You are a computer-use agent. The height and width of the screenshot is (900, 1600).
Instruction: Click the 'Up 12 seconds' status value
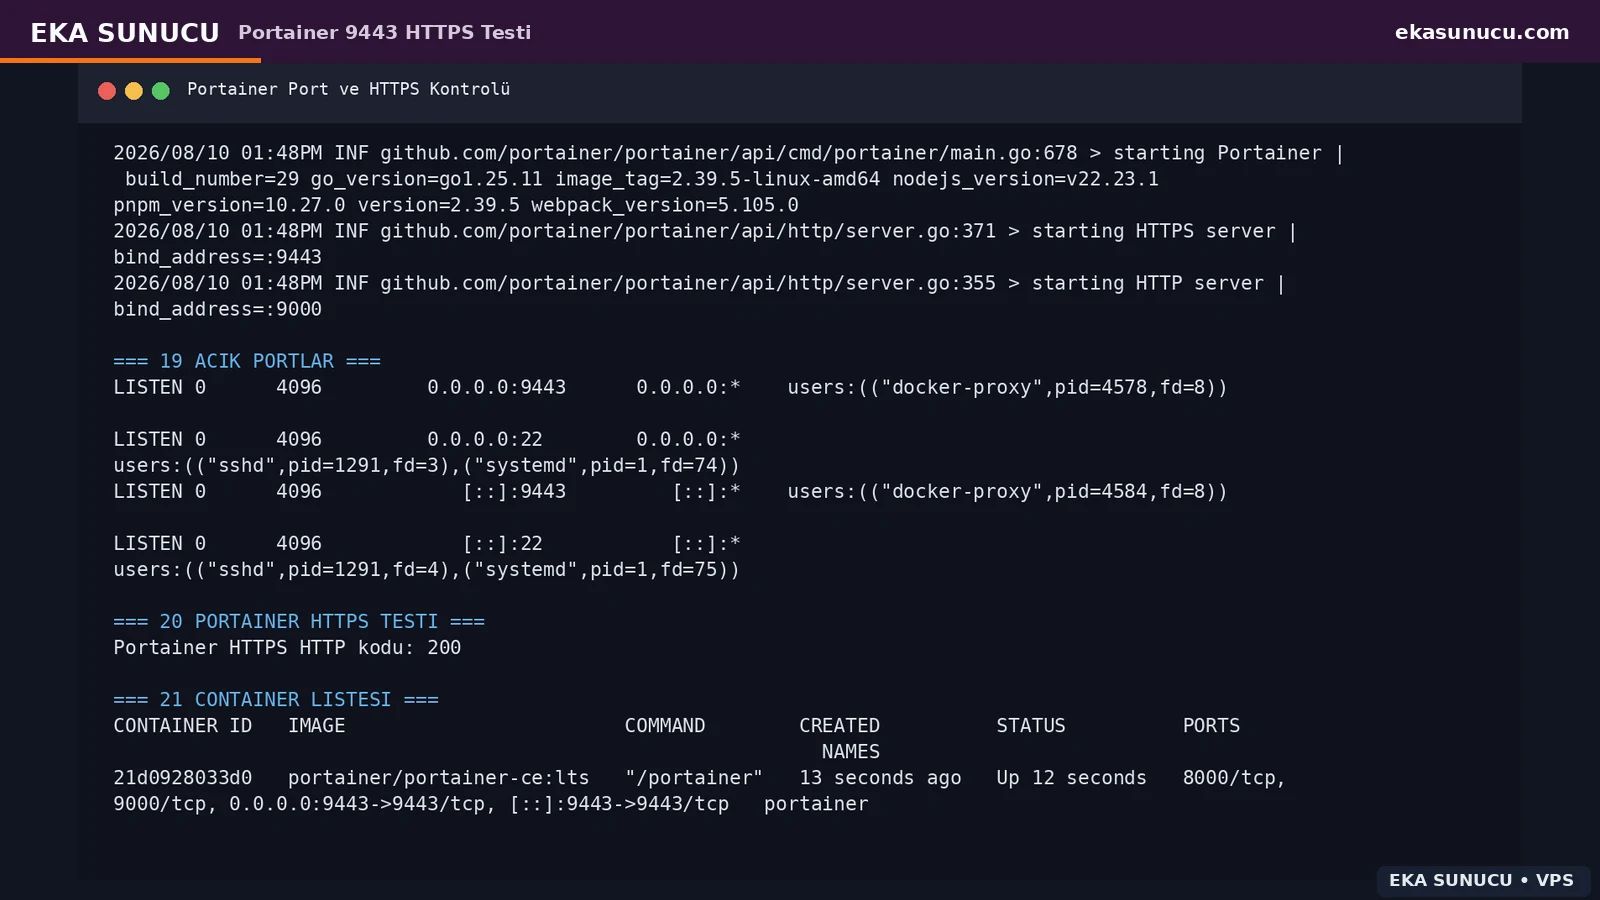[x=1071, y=777]
